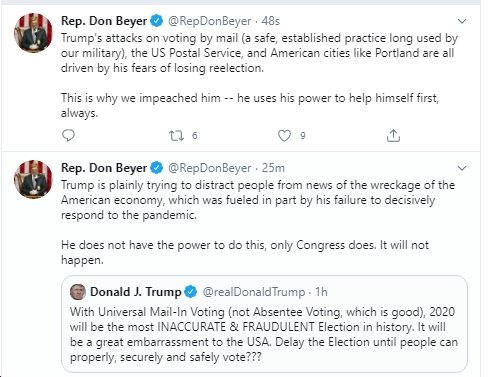Click verified badge next to Donald J. Trump
The height and width of the screenshot is (377, 490).
pyautogui.click(x=191, y=292)
